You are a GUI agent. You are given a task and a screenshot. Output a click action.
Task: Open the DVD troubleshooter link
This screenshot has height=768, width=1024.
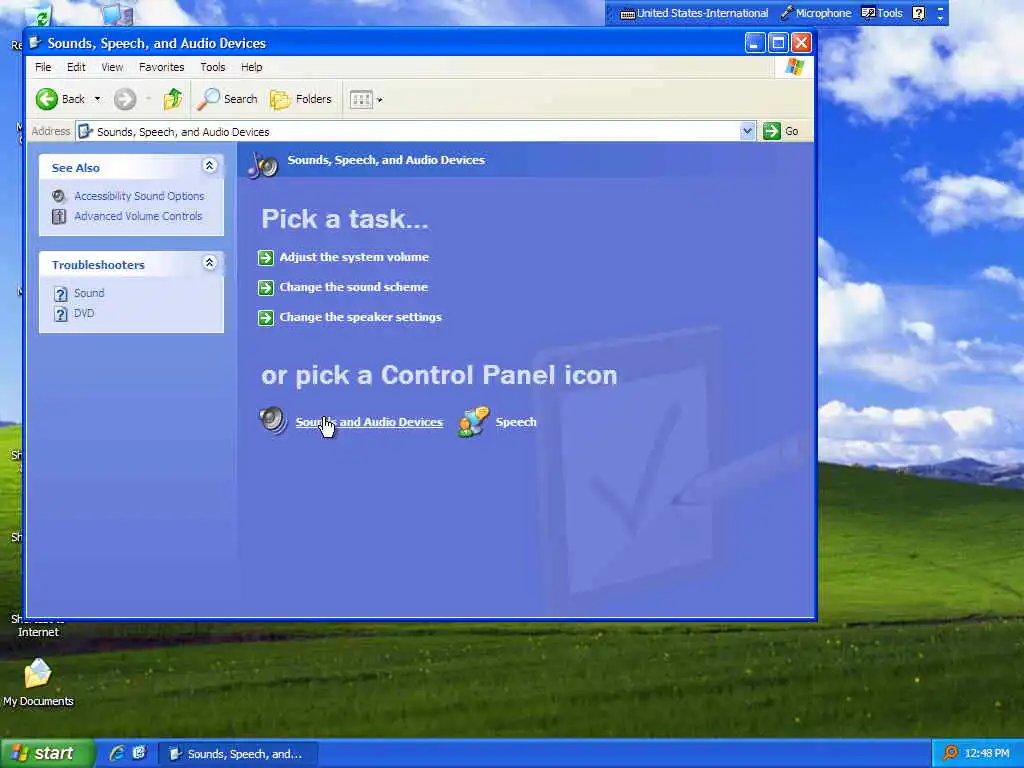coord(84,313)
